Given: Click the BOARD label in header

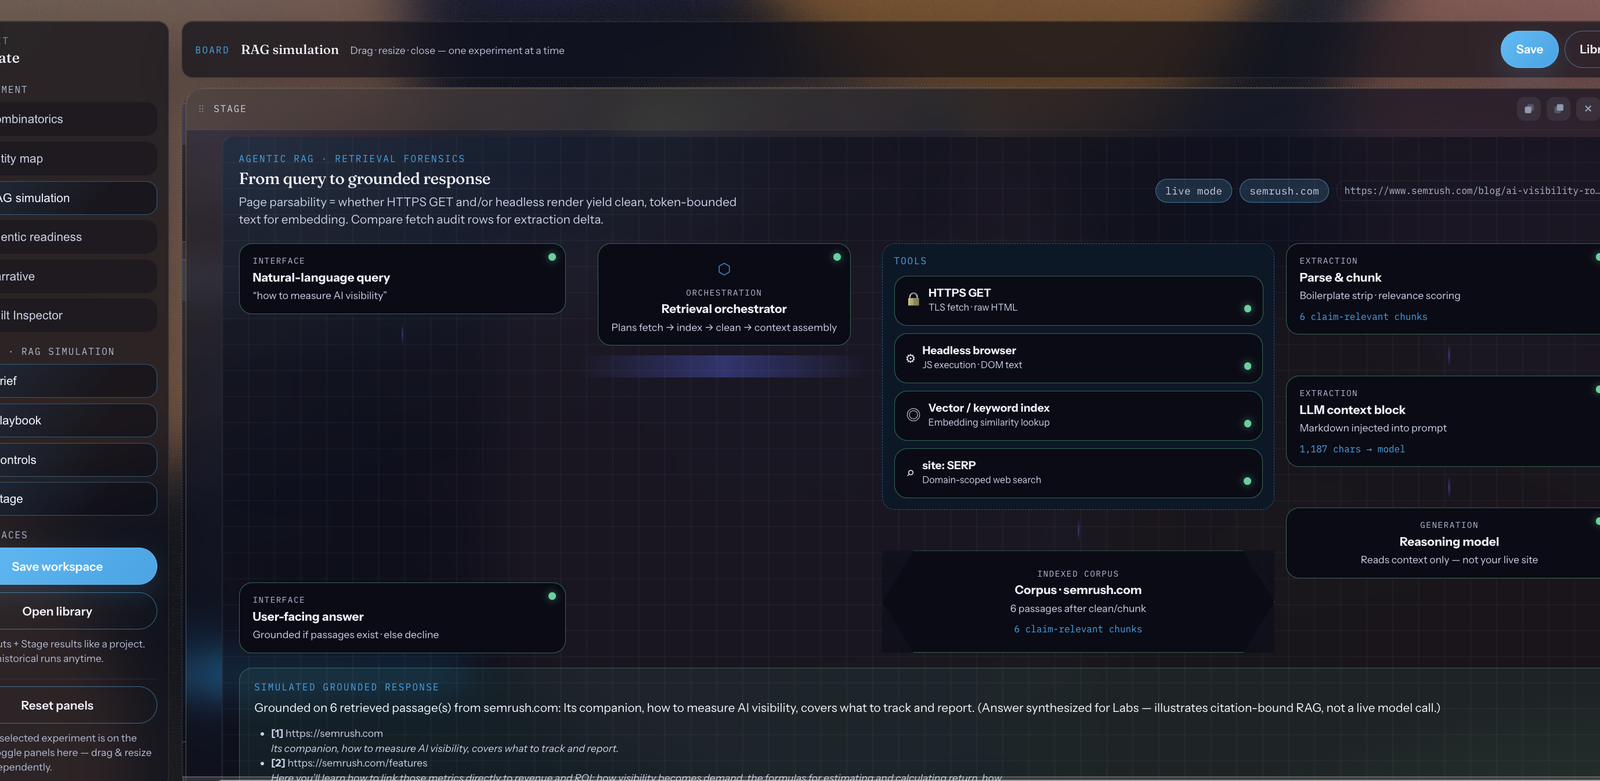Looking at the screenshot, I should pyautogui.click(x=212, y=50).
